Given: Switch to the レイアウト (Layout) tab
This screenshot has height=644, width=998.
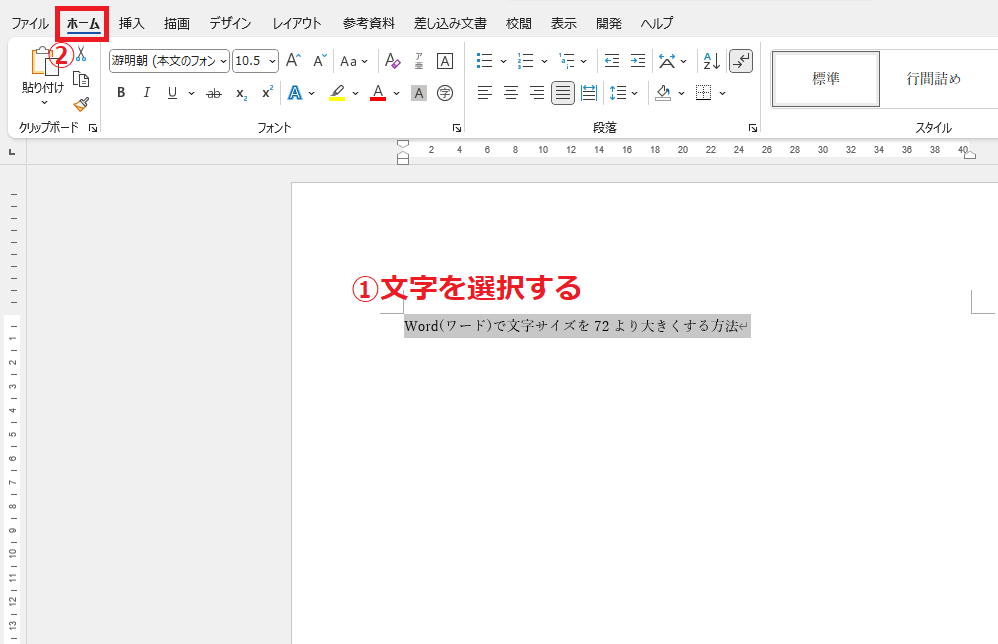Looking at the screenshot, I should pos(297,23).
